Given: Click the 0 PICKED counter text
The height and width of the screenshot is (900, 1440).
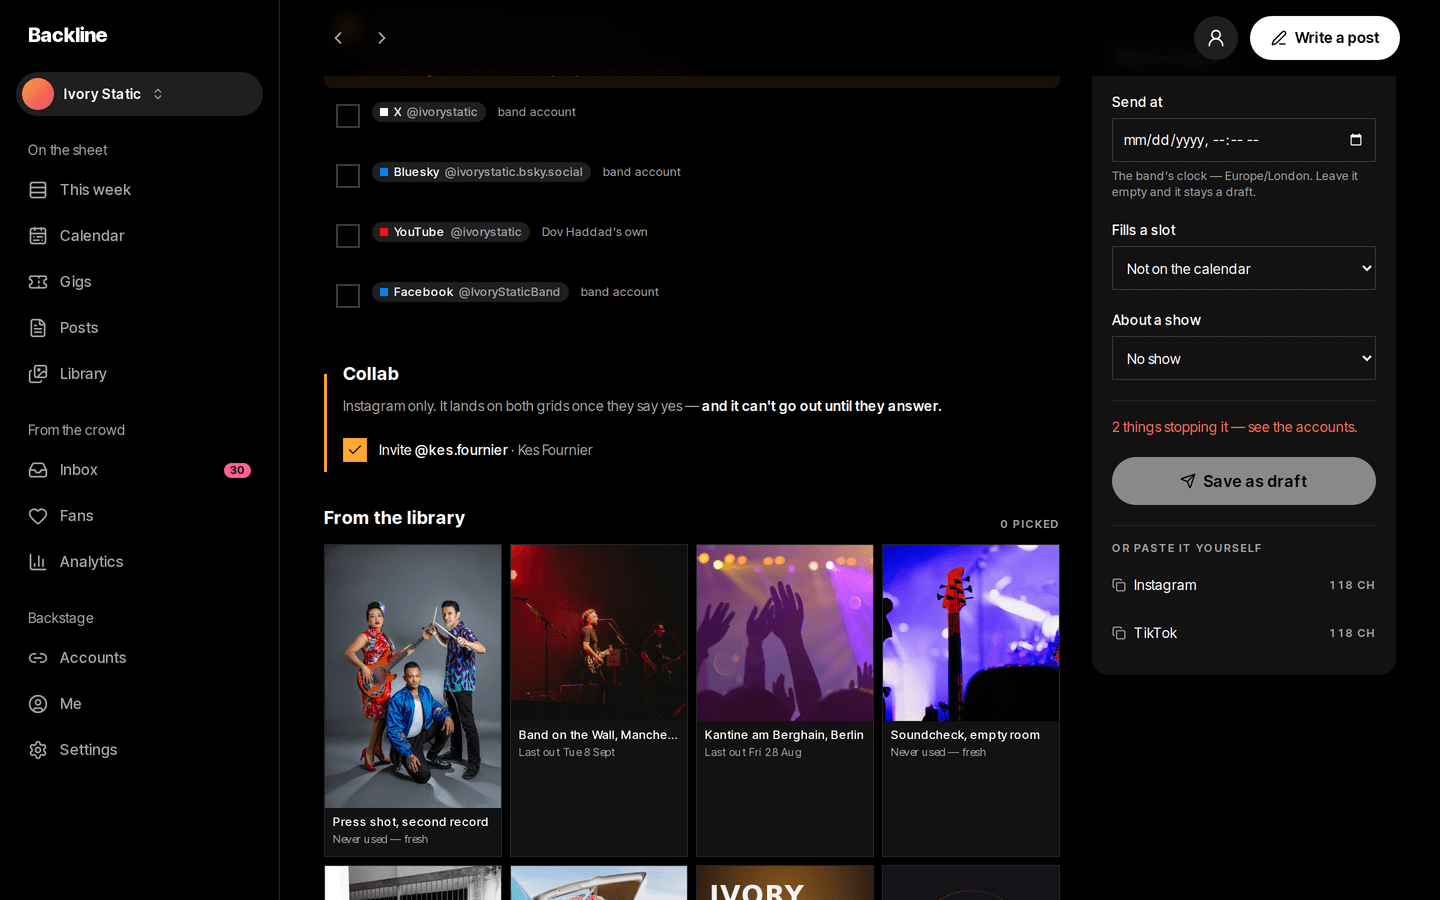Looking at the screenshot, I should coord(1029,524).
